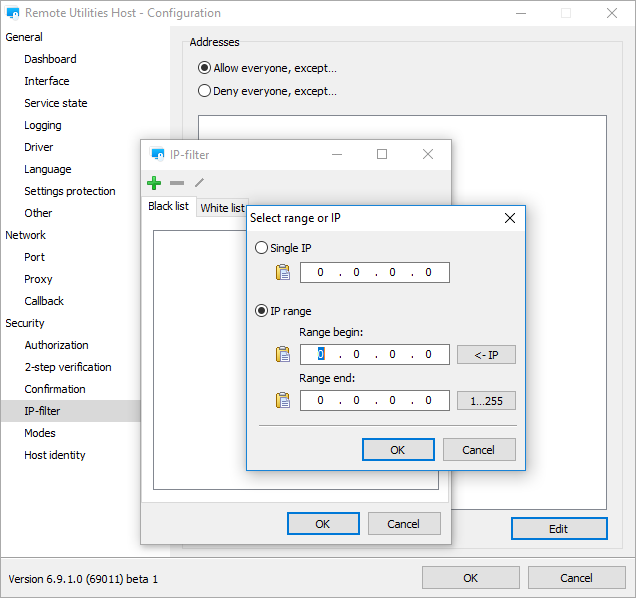Switch to the Black list tab
Screen dimensions: 636x598
(168, 207)
